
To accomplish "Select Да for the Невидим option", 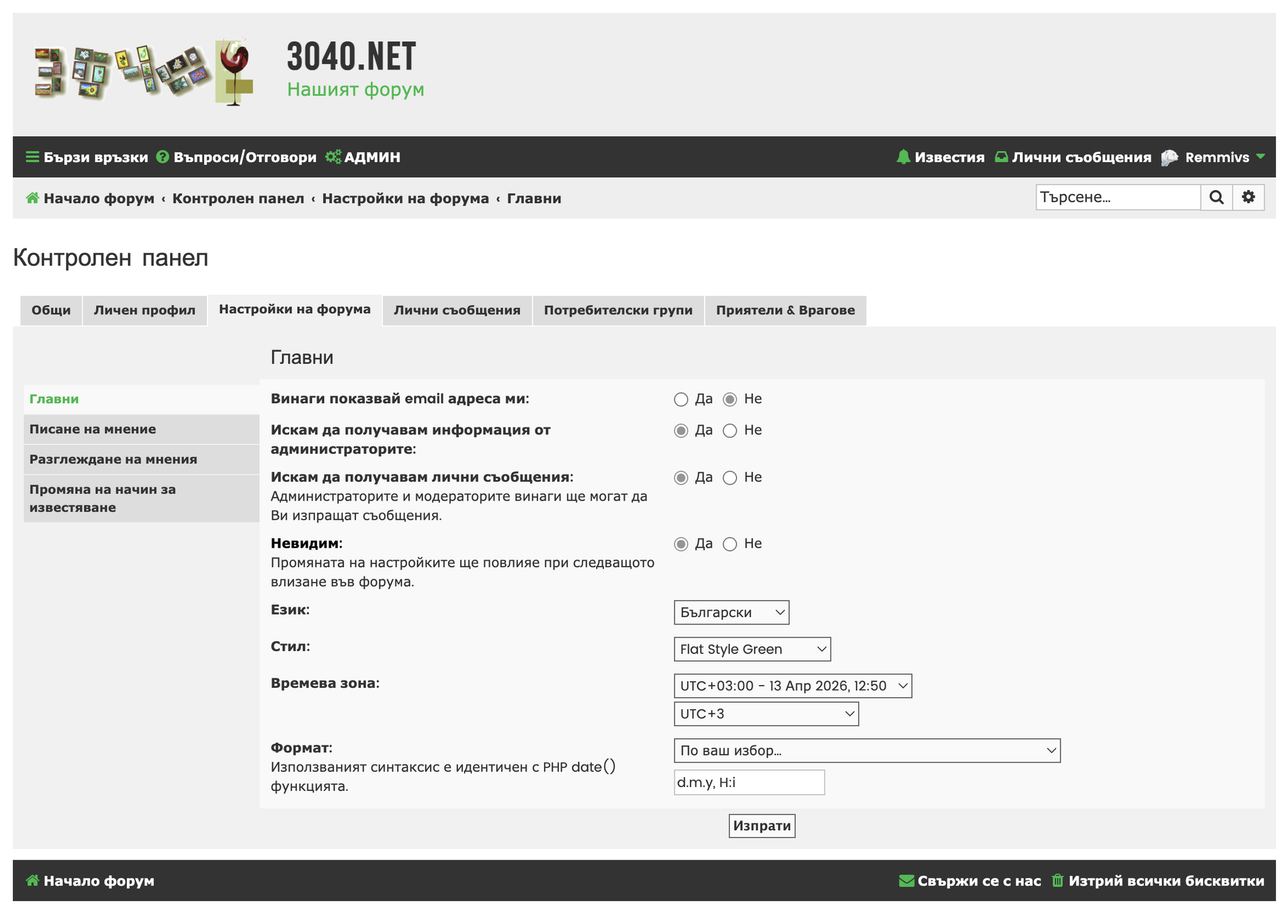I will tap(681, 544).
